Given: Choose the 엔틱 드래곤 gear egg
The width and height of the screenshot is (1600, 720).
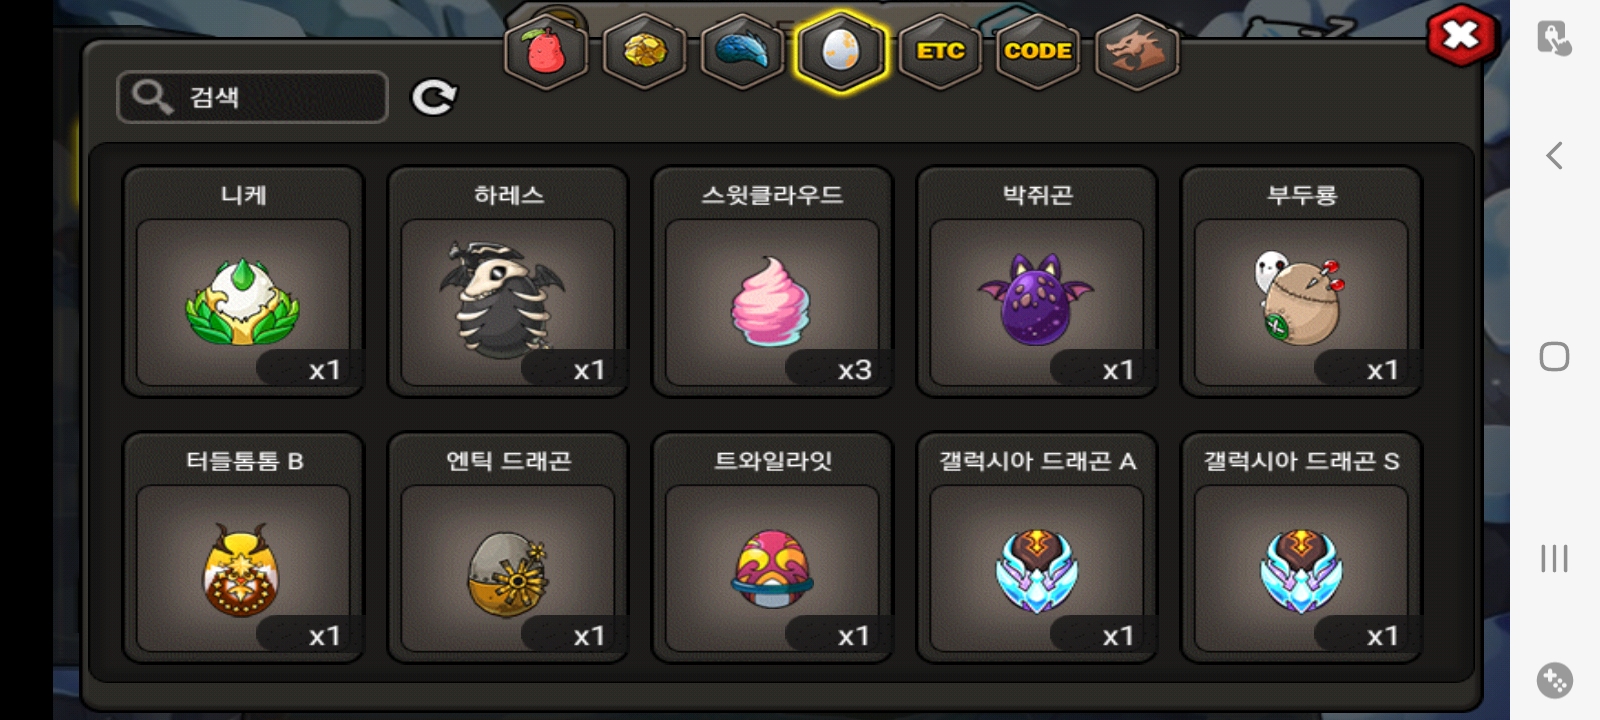Looking at the screenshot, I should click(x=508, y=548).
